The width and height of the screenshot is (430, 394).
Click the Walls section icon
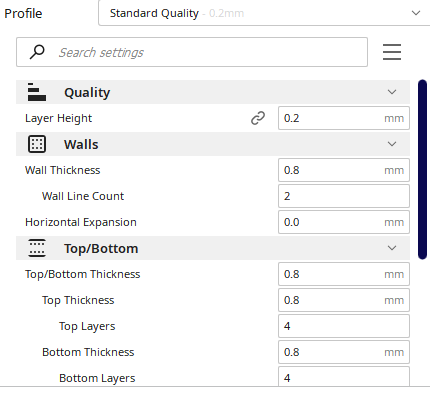[x=37, y=144]
